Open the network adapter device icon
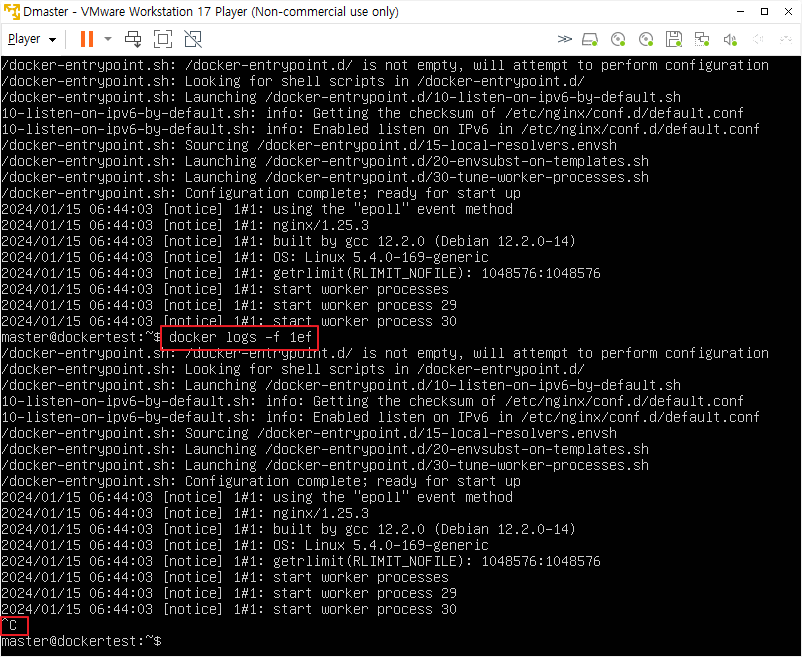Screen dimensions: 802x657 click(x=702, y=39)
